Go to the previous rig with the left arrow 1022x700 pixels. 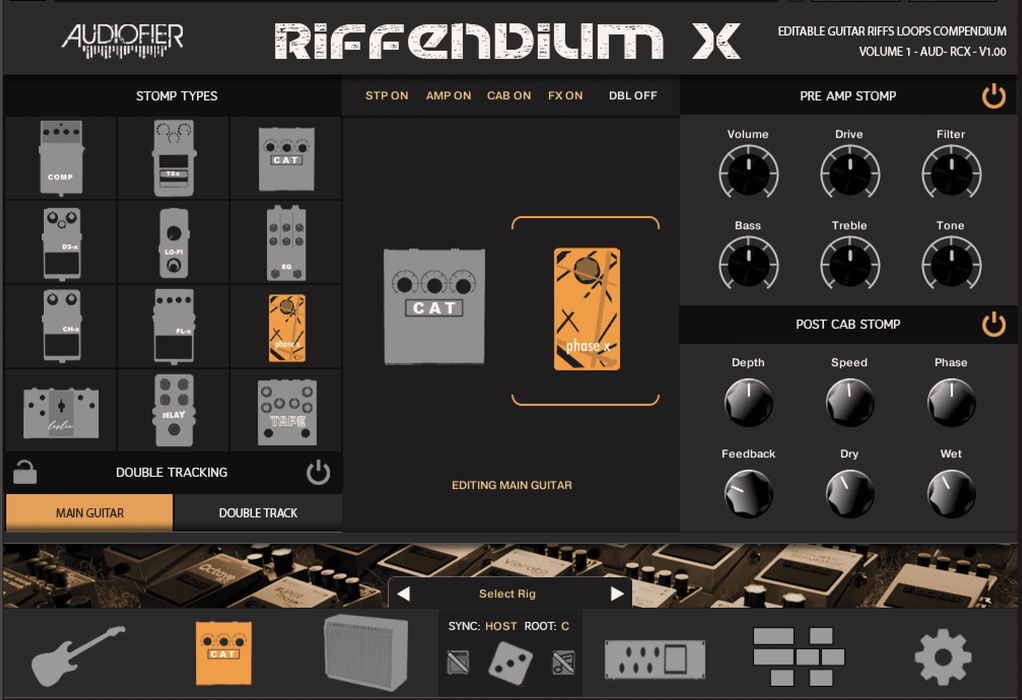pyautogui.click(x=404, y=594)
